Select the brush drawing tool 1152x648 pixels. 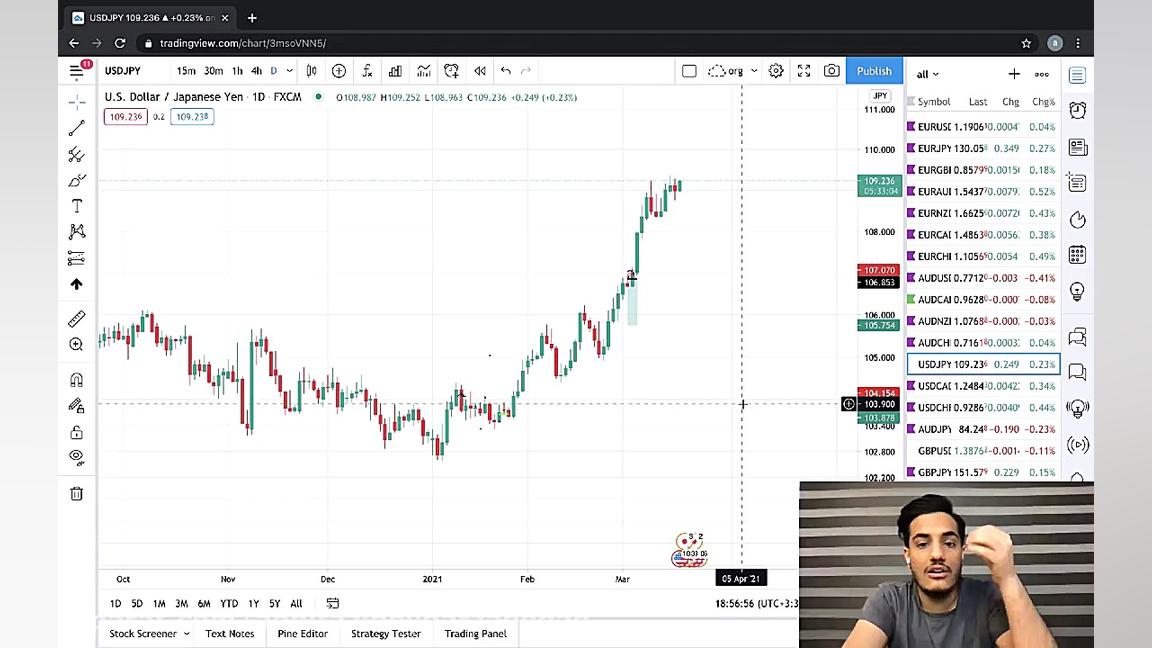tap(76, 180)
